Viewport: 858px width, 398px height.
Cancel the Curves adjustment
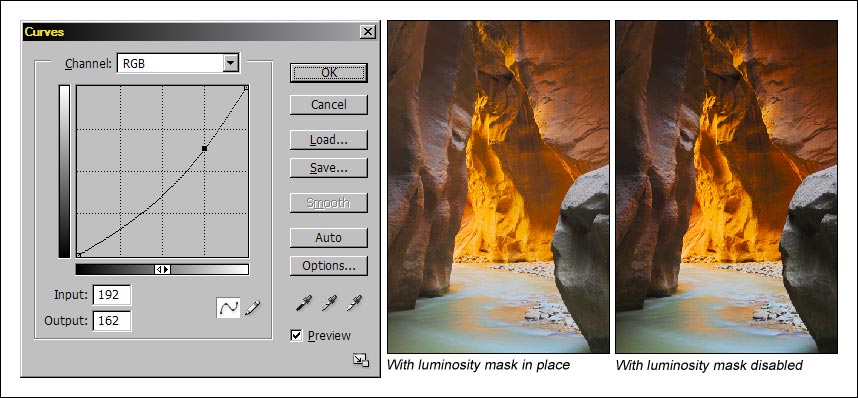[x=328, y=105]
